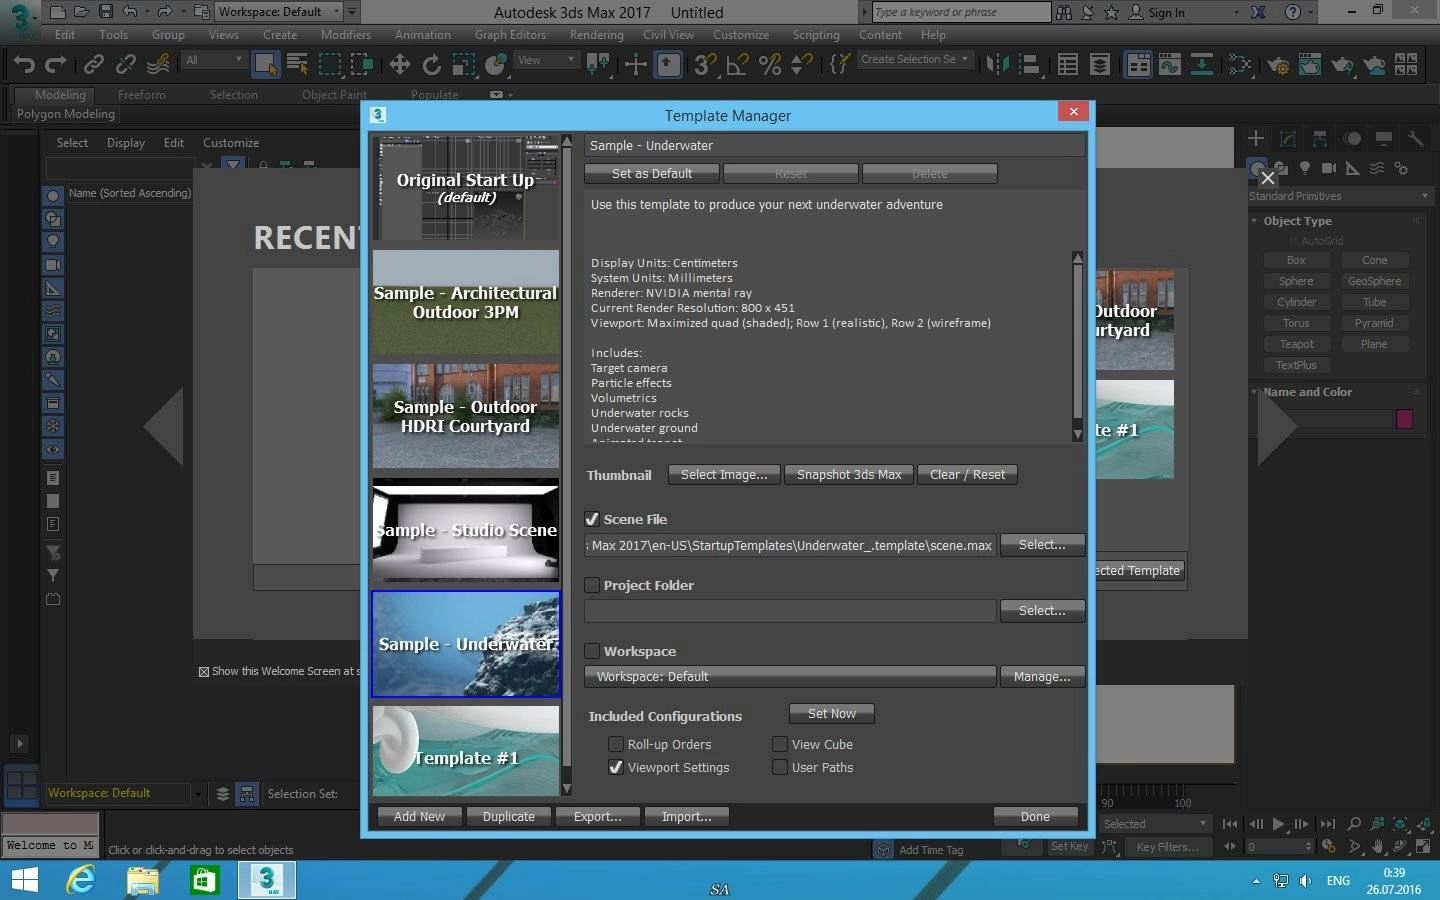Click Add New template button

pos(419,817)
